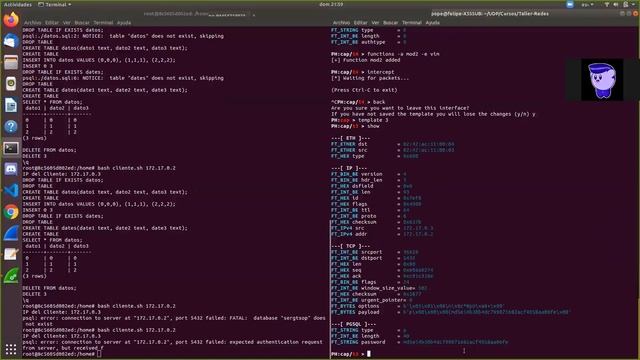The width and height of the screenshot is (640, 360).
Task: Launch Firefox from the dock
Action: click(11, 20)
